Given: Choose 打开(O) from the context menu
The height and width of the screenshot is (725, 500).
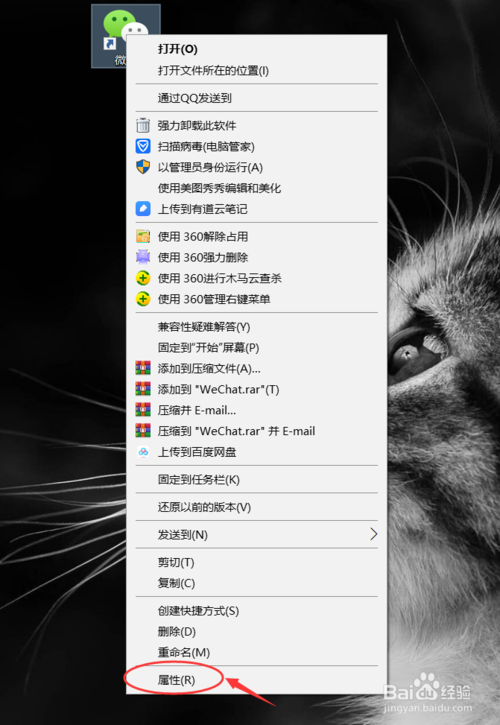Looking at the screenshot, I should point(256,49).
